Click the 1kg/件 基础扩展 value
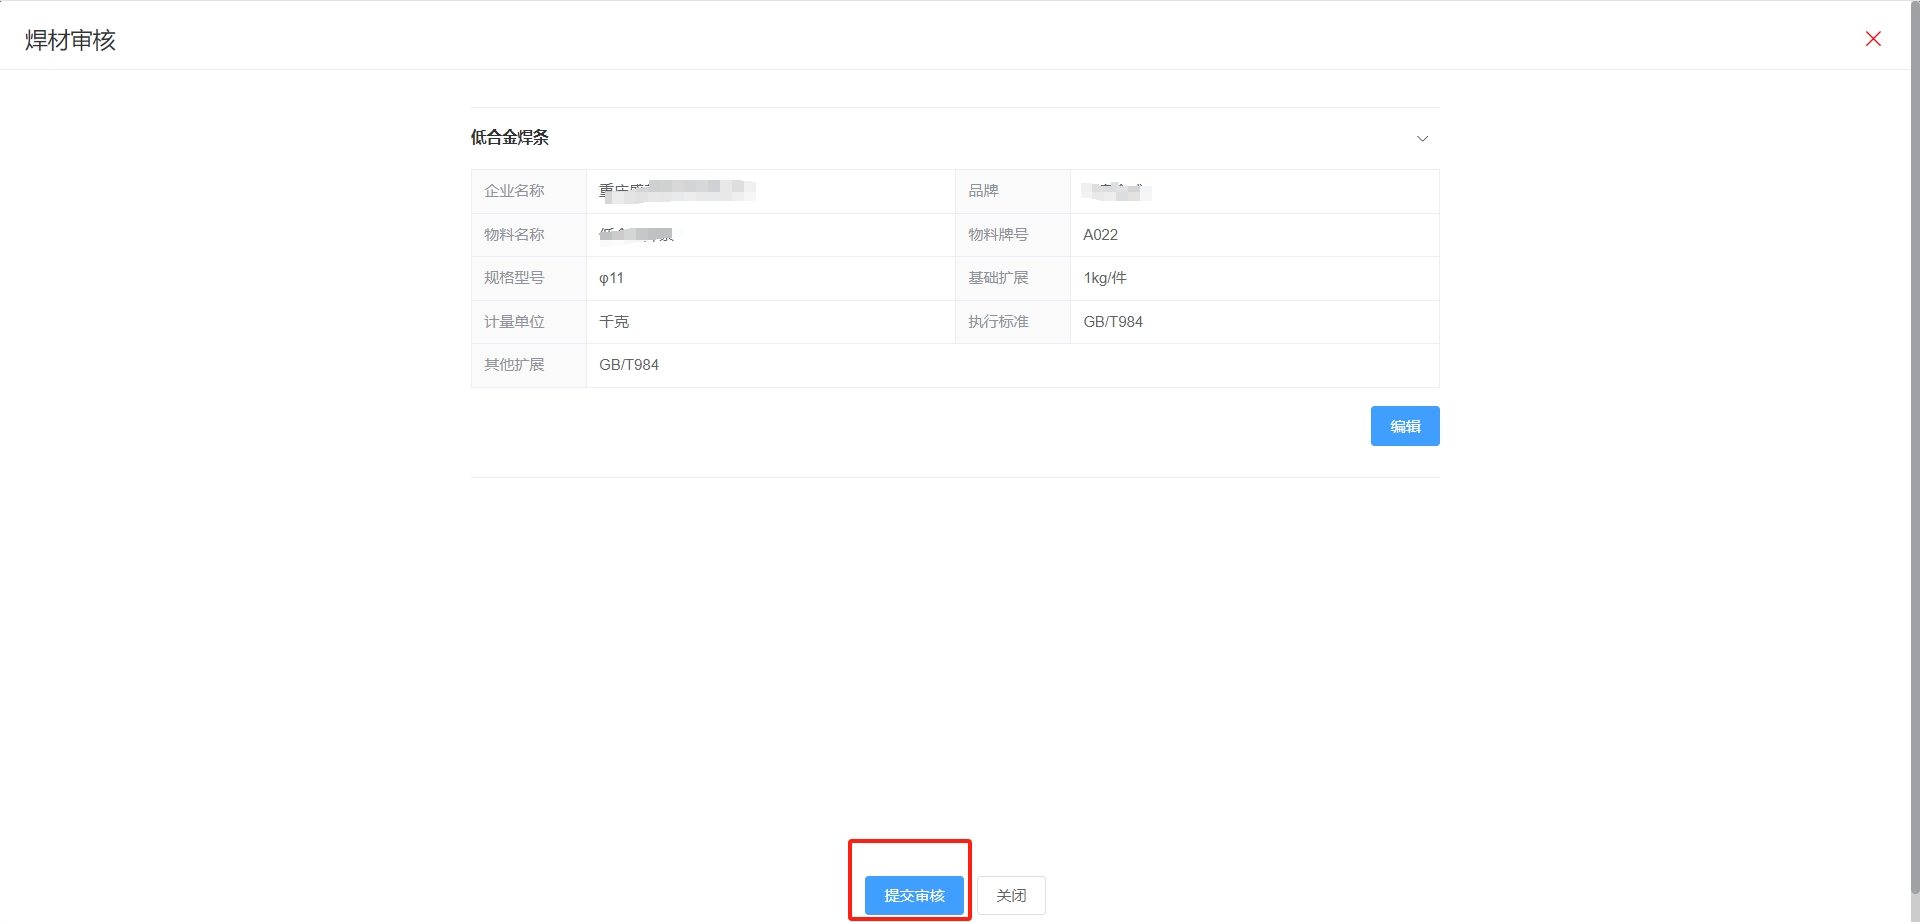This screenshot has width=1920, height=922. pyautogui.click(x=1105, y=278)
